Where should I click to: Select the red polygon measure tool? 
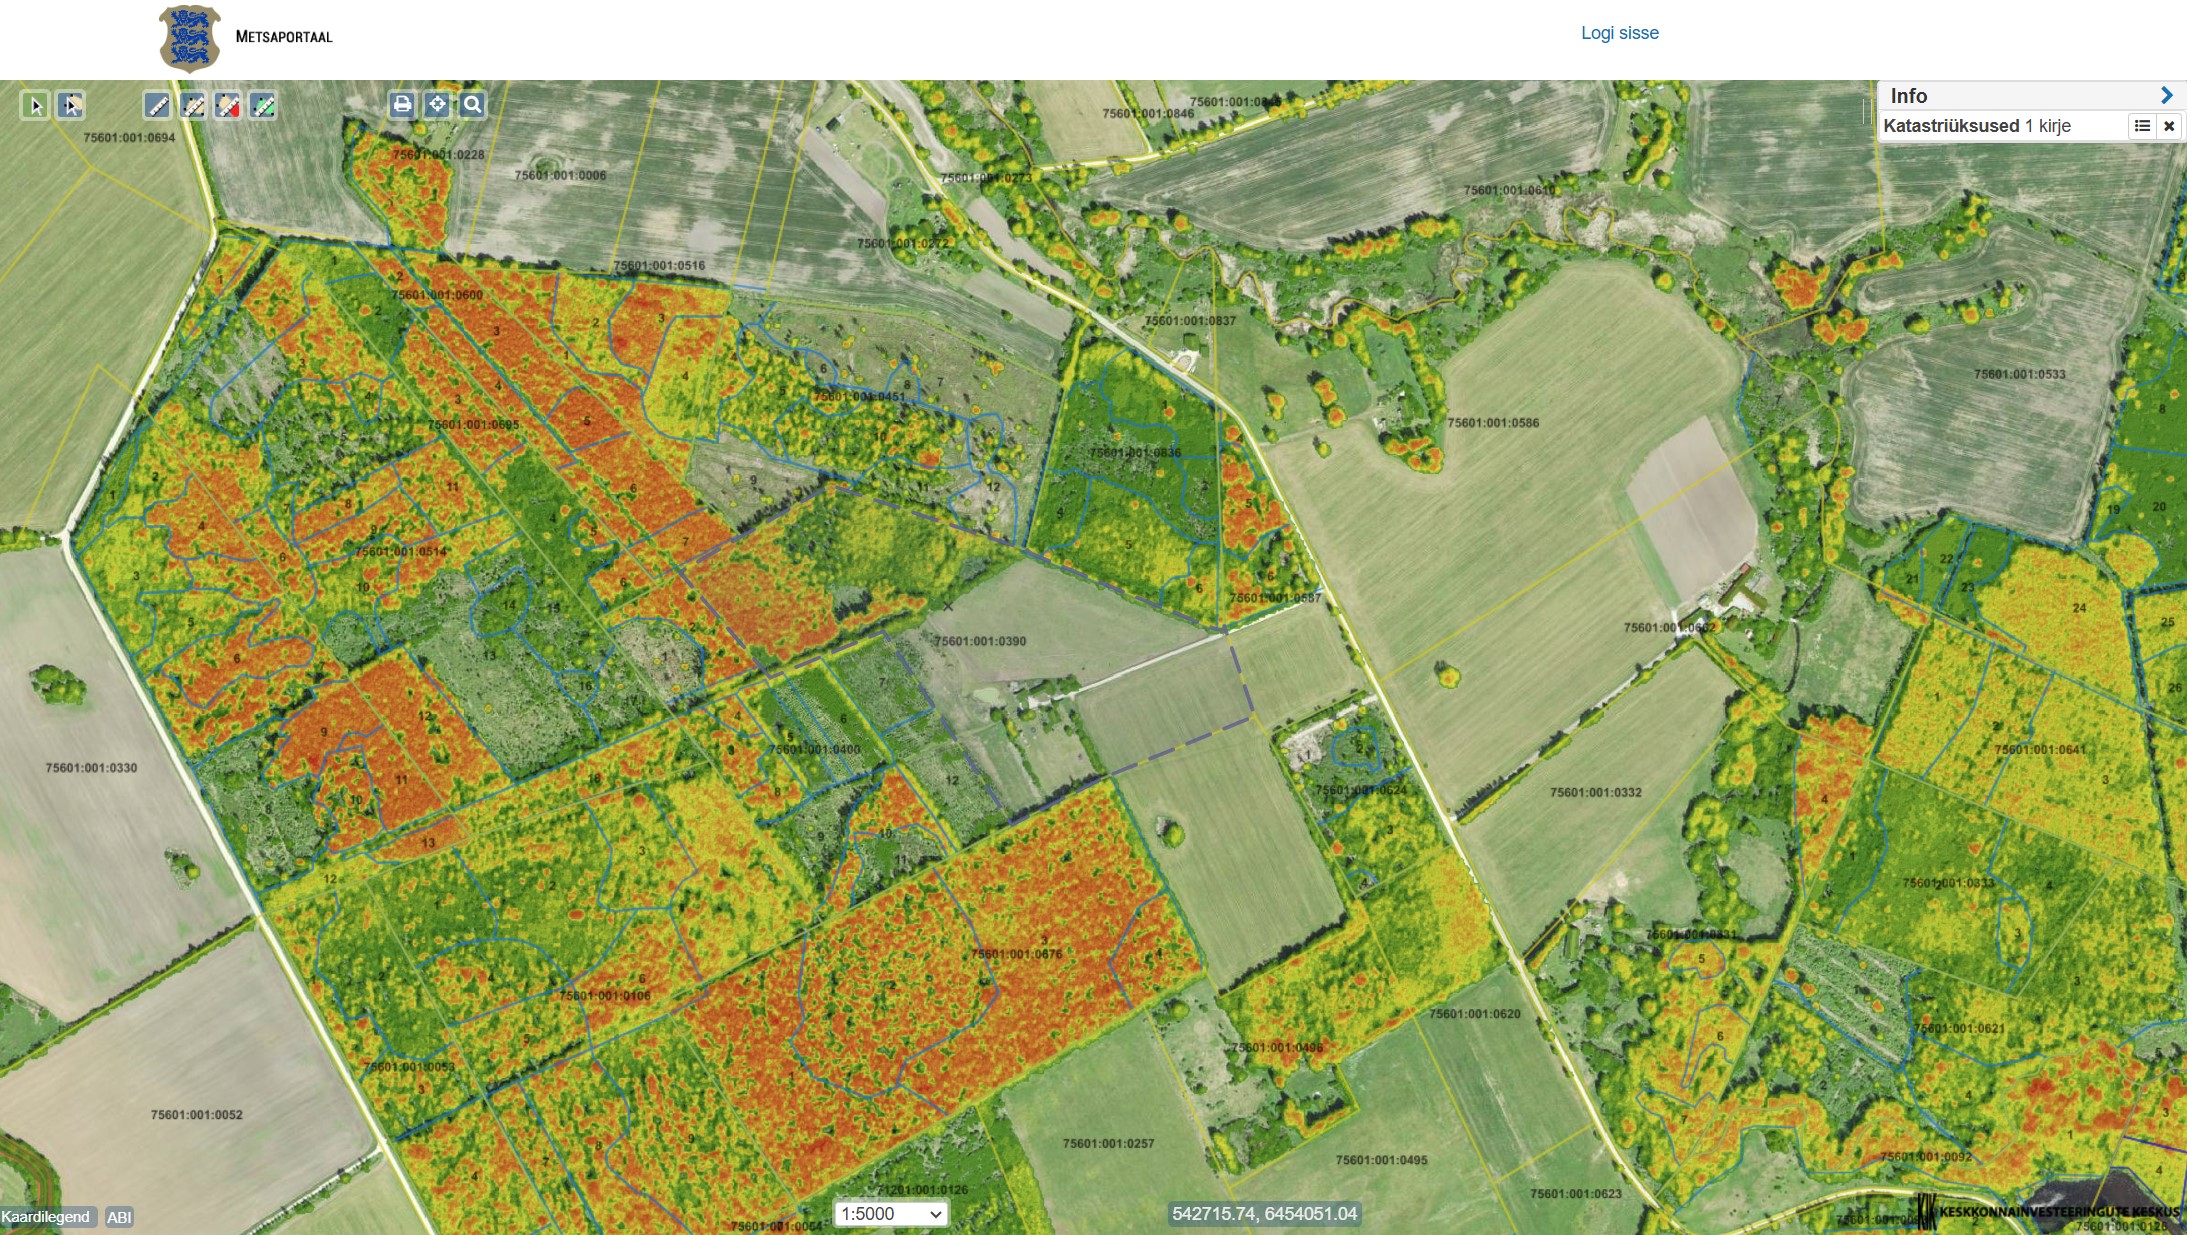coord(228,105)
